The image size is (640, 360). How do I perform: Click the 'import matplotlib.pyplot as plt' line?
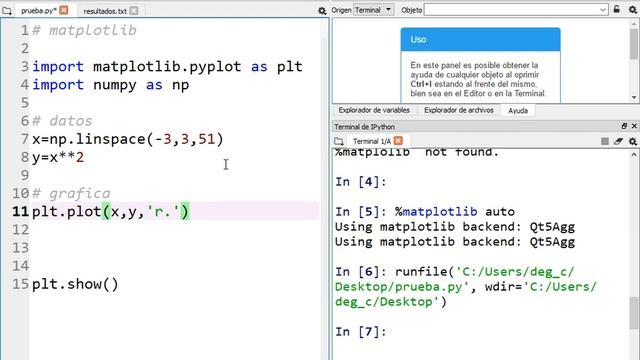167,67
